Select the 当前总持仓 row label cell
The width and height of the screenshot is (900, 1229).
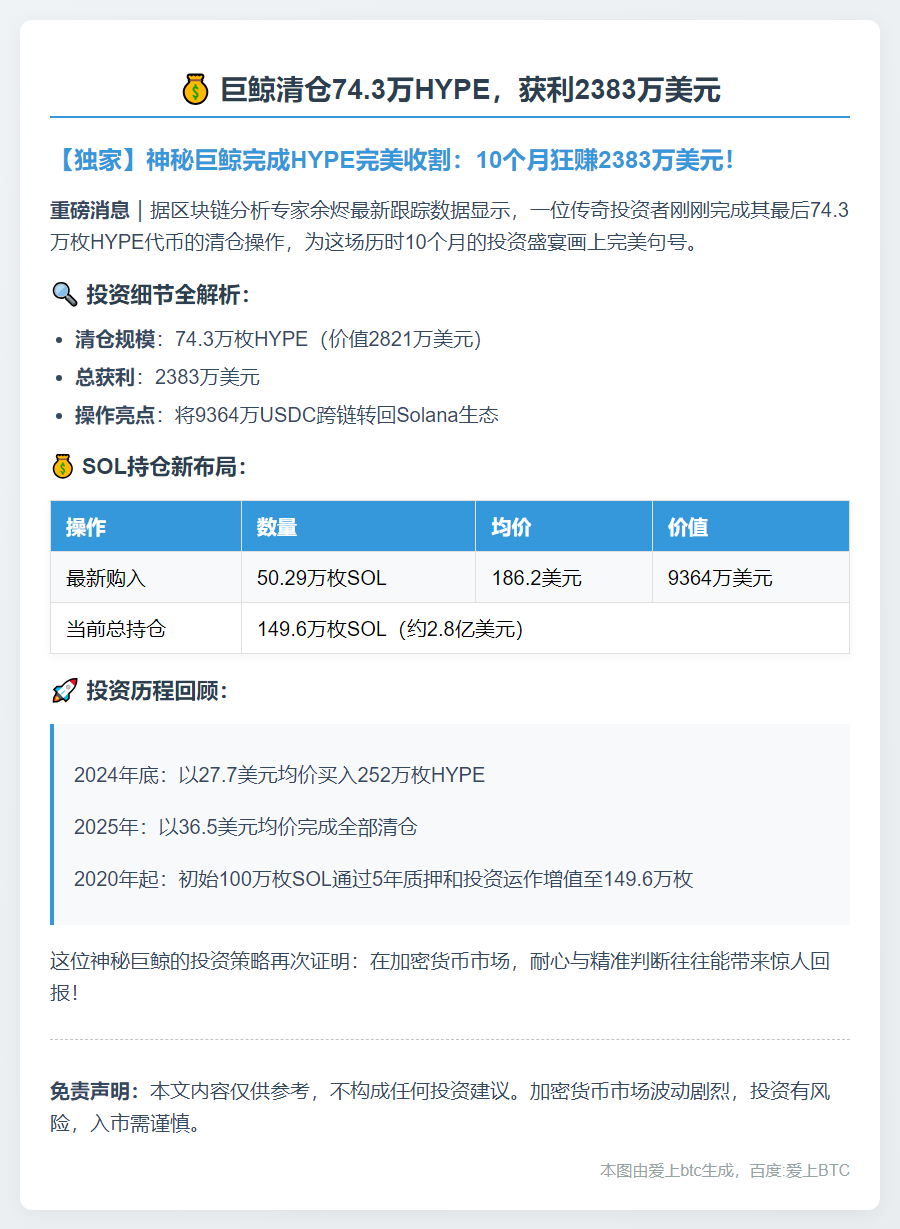[x=116, y=629]
